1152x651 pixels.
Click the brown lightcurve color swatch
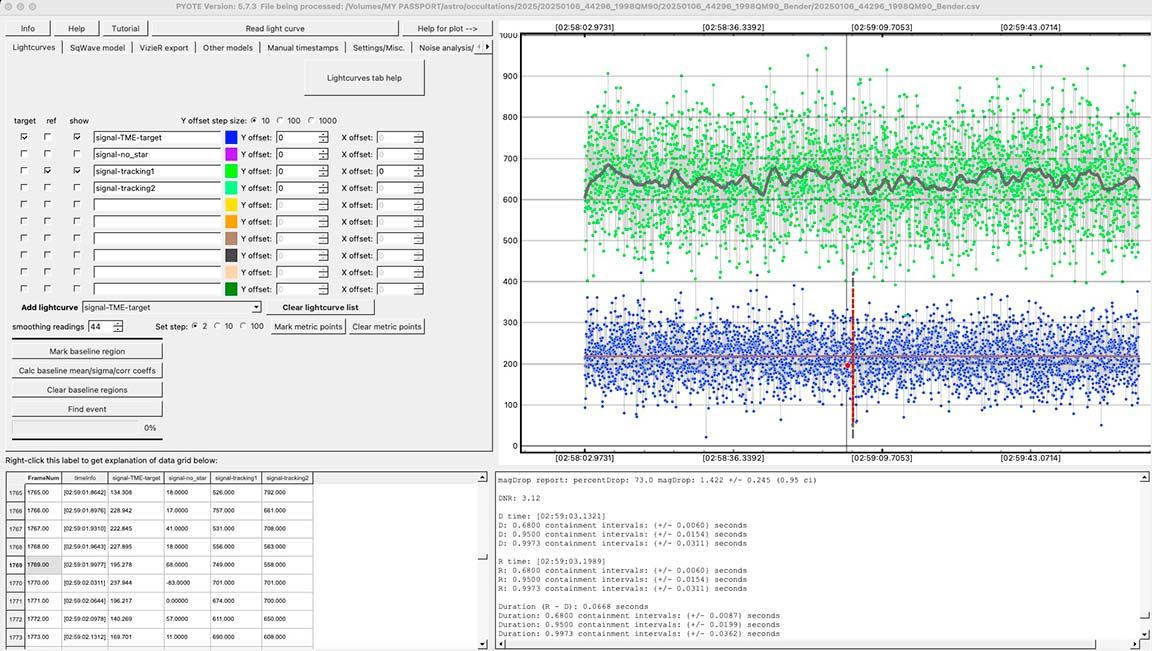(x=231, y=239)
